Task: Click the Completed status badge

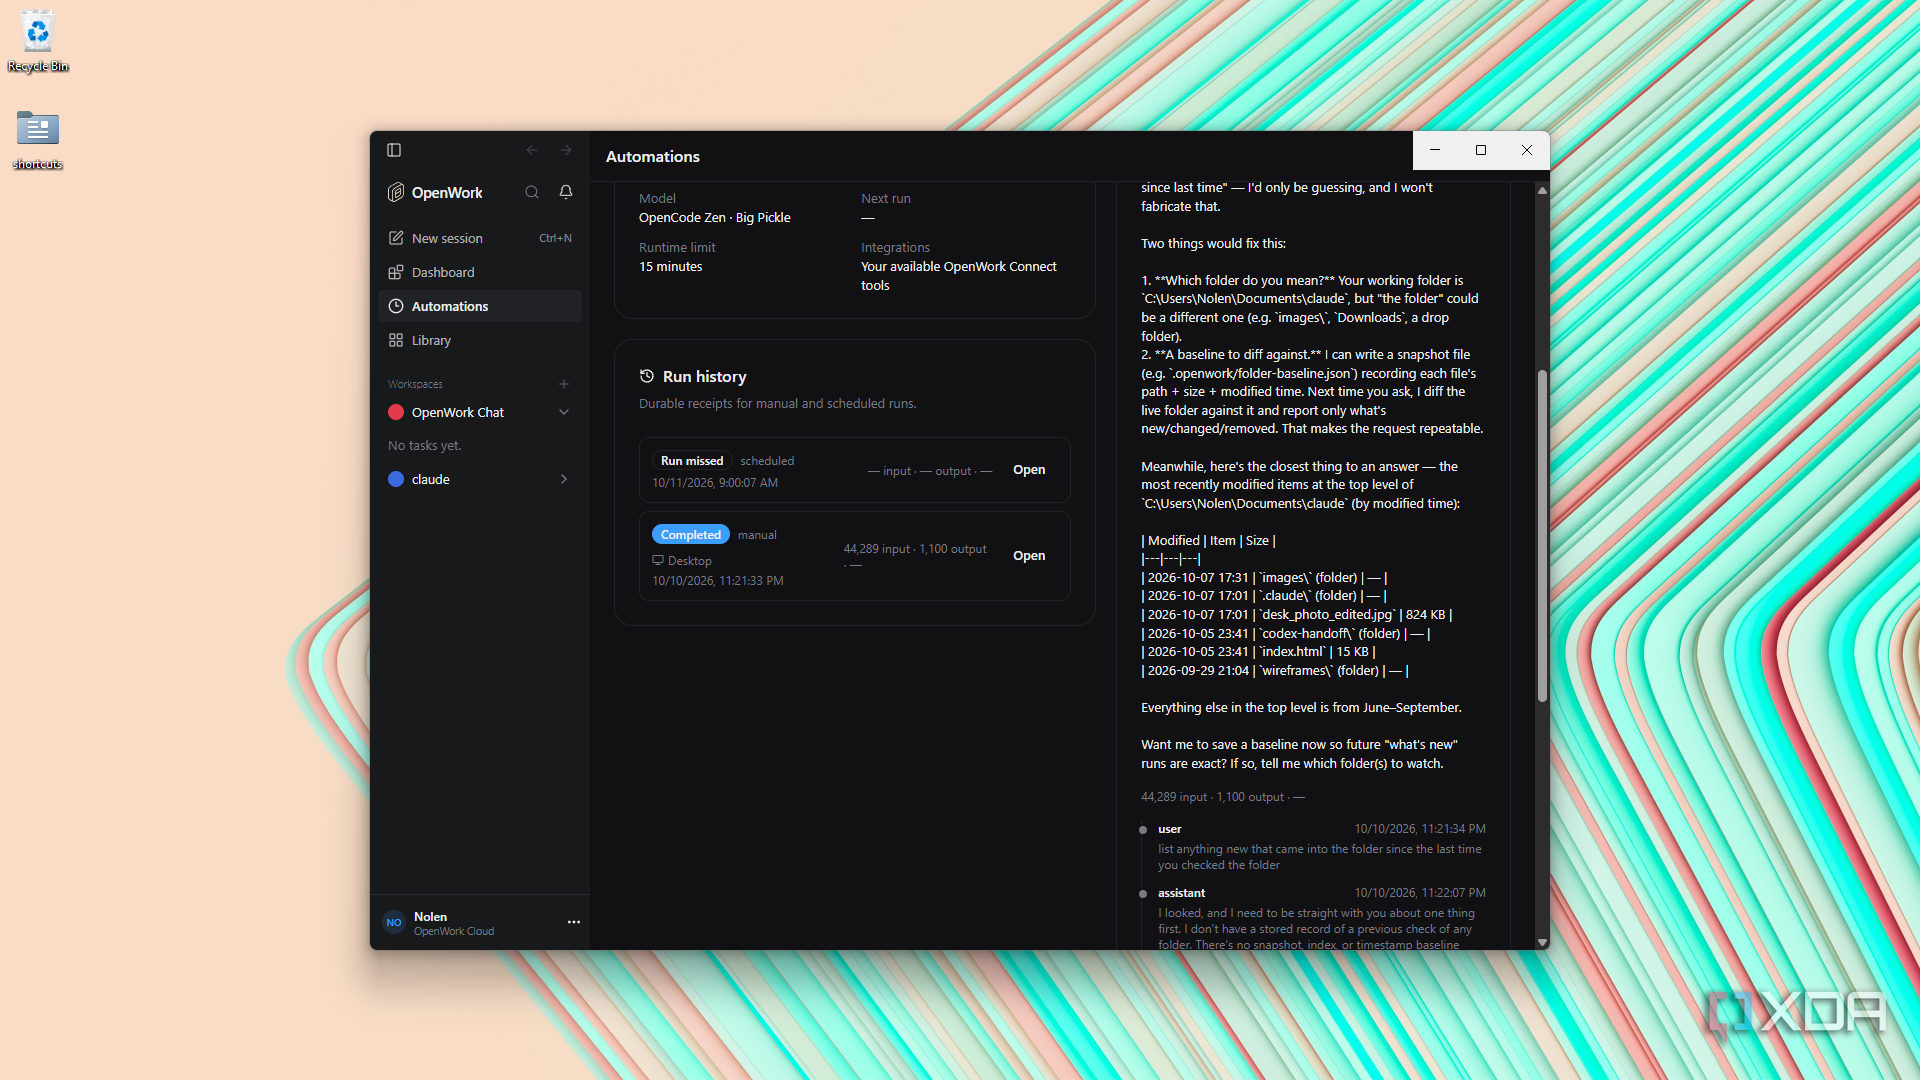Action: point(691,535)
